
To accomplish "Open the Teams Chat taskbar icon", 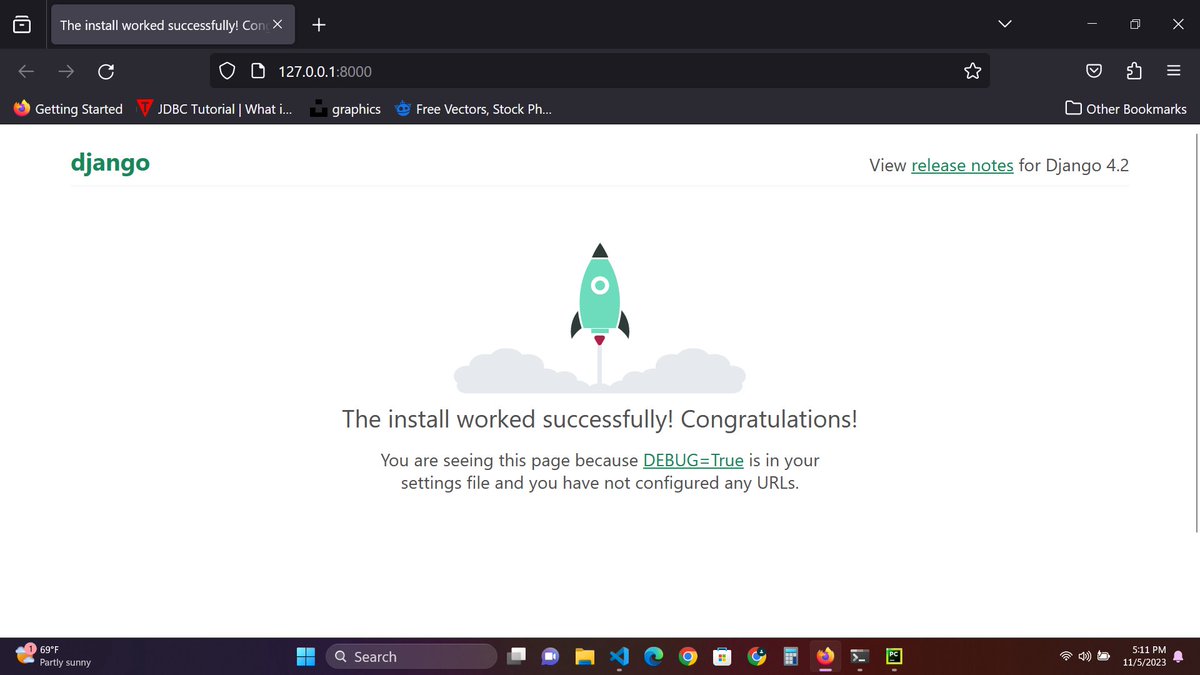I will [550, 657].
